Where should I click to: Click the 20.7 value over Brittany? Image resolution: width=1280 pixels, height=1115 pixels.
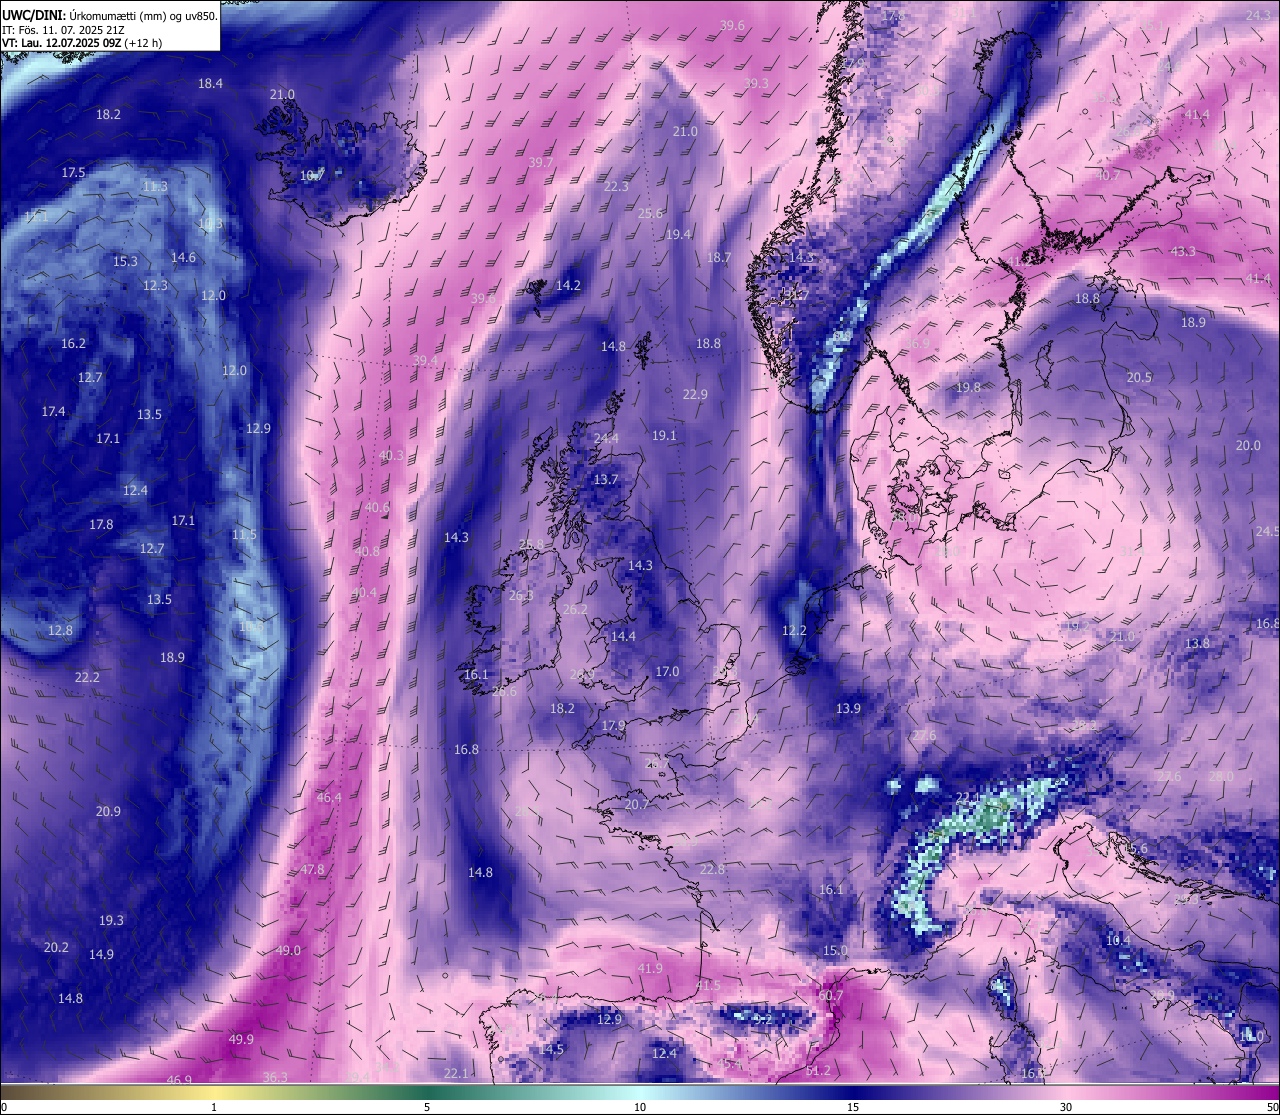(x=637, y=805)
